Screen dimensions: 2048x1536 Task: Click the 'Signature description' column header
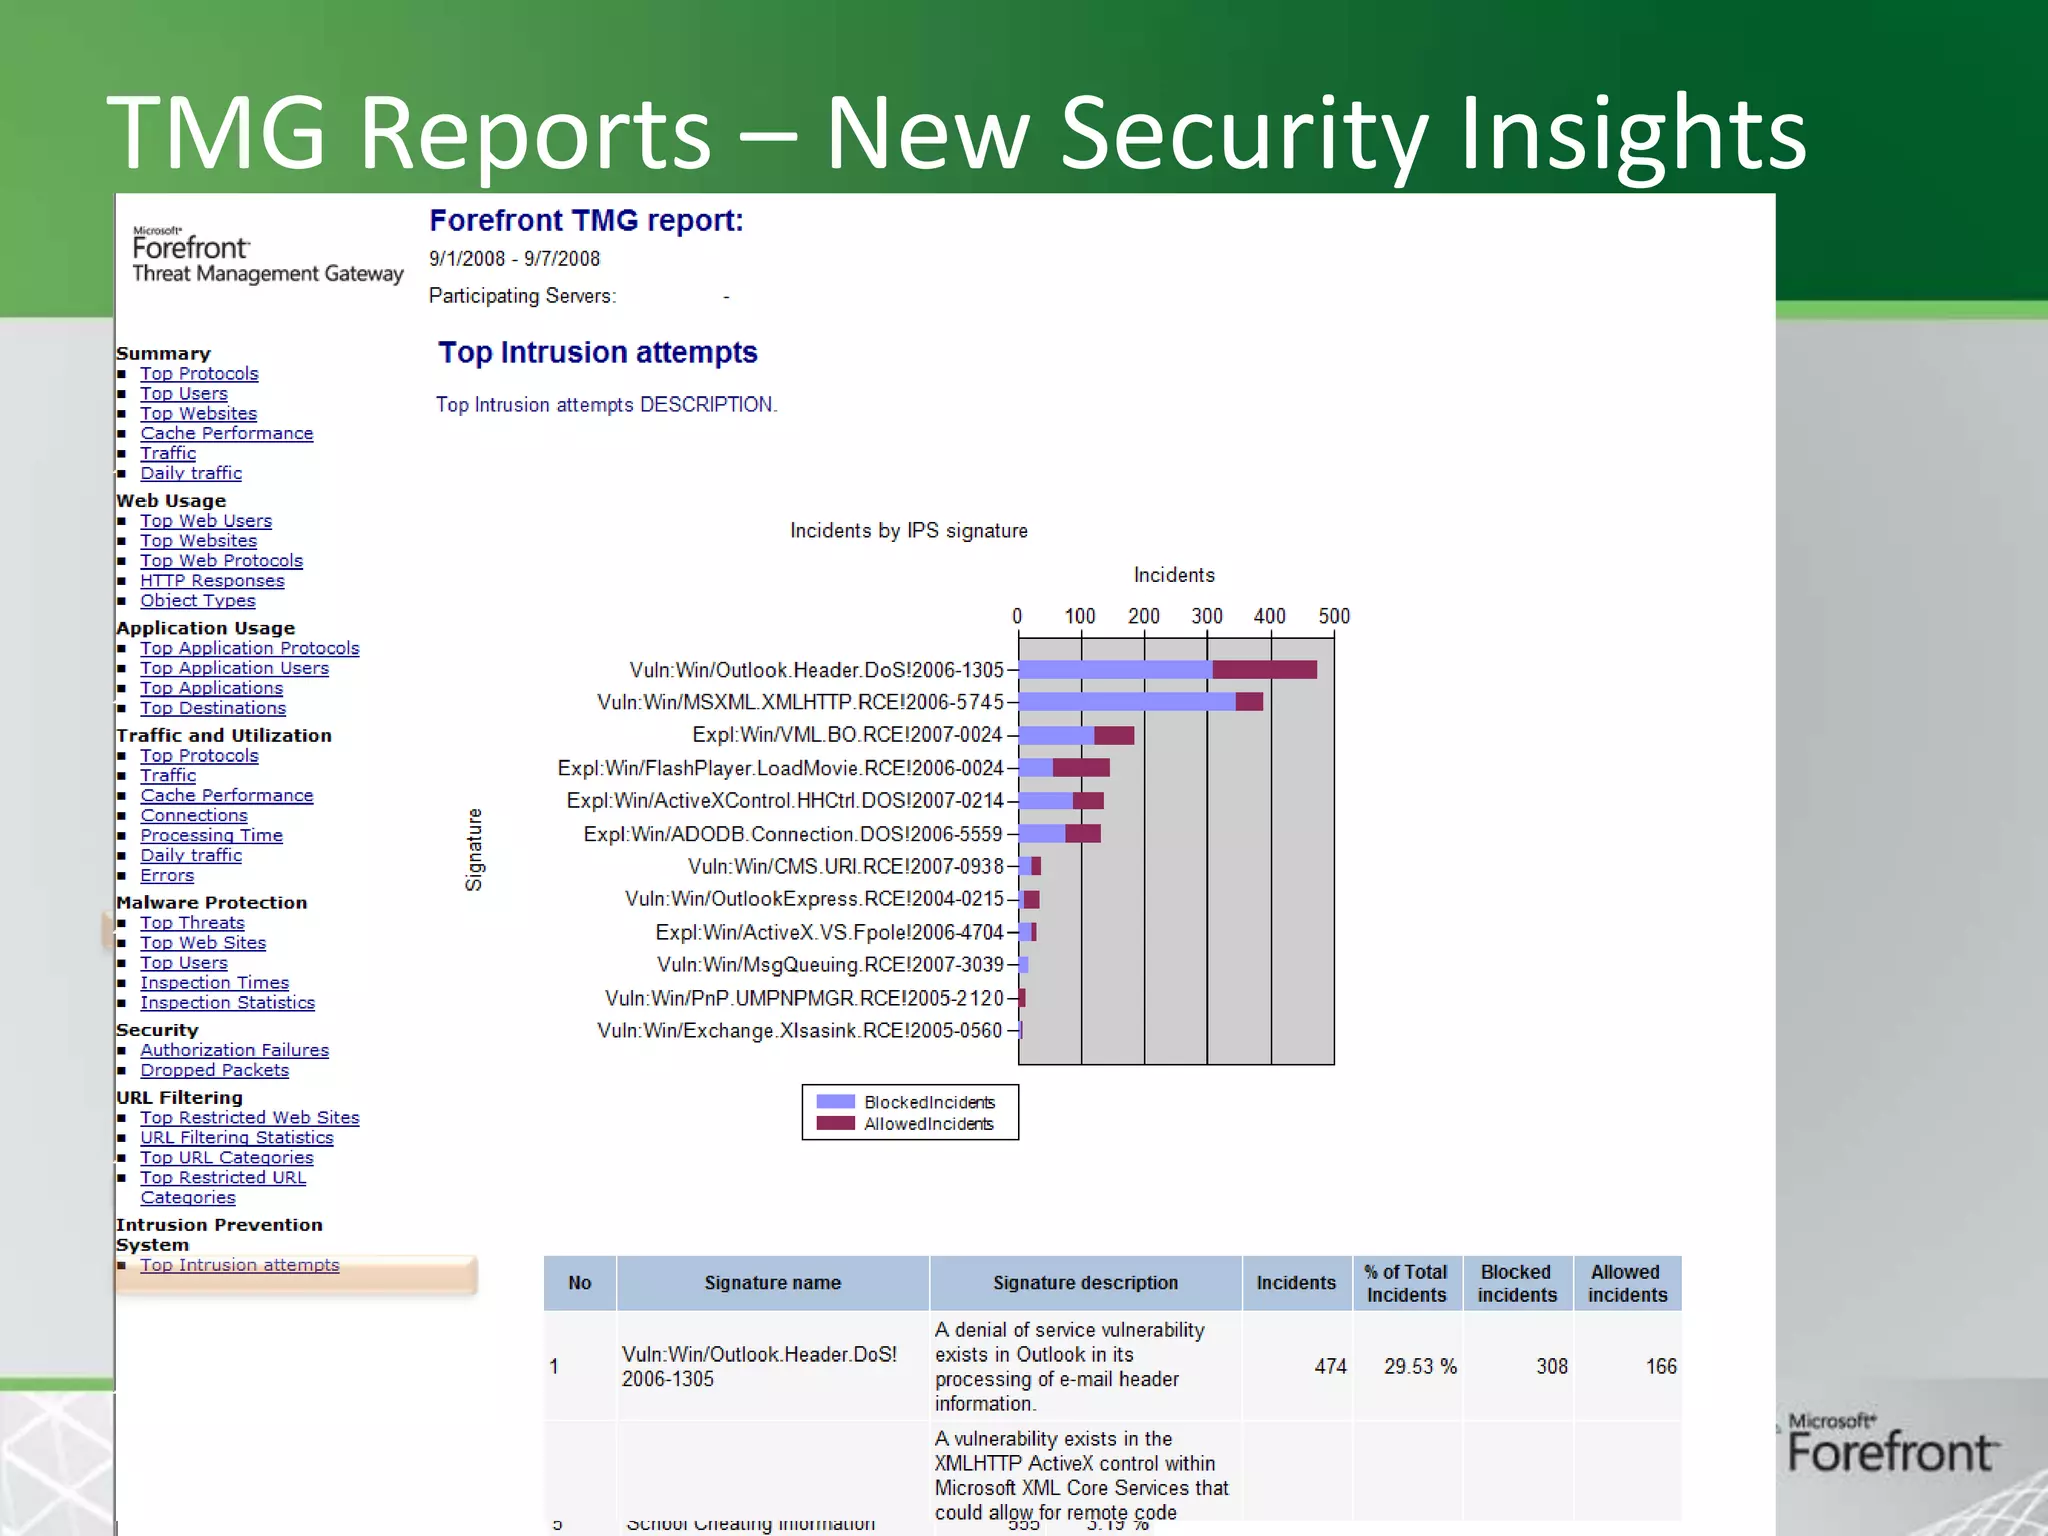(1086, 1283)
